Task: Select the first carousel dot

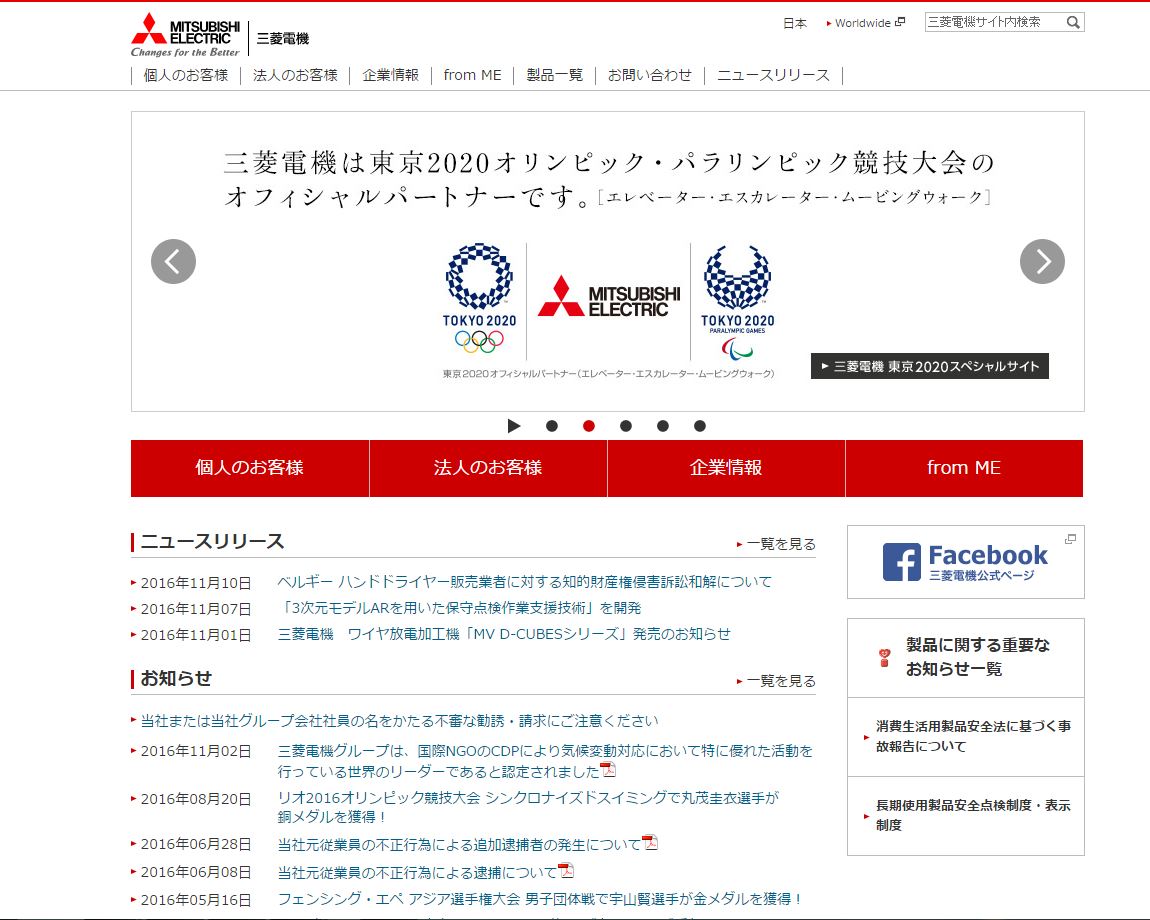Action: pyautogui.click(x=552, y=426)
